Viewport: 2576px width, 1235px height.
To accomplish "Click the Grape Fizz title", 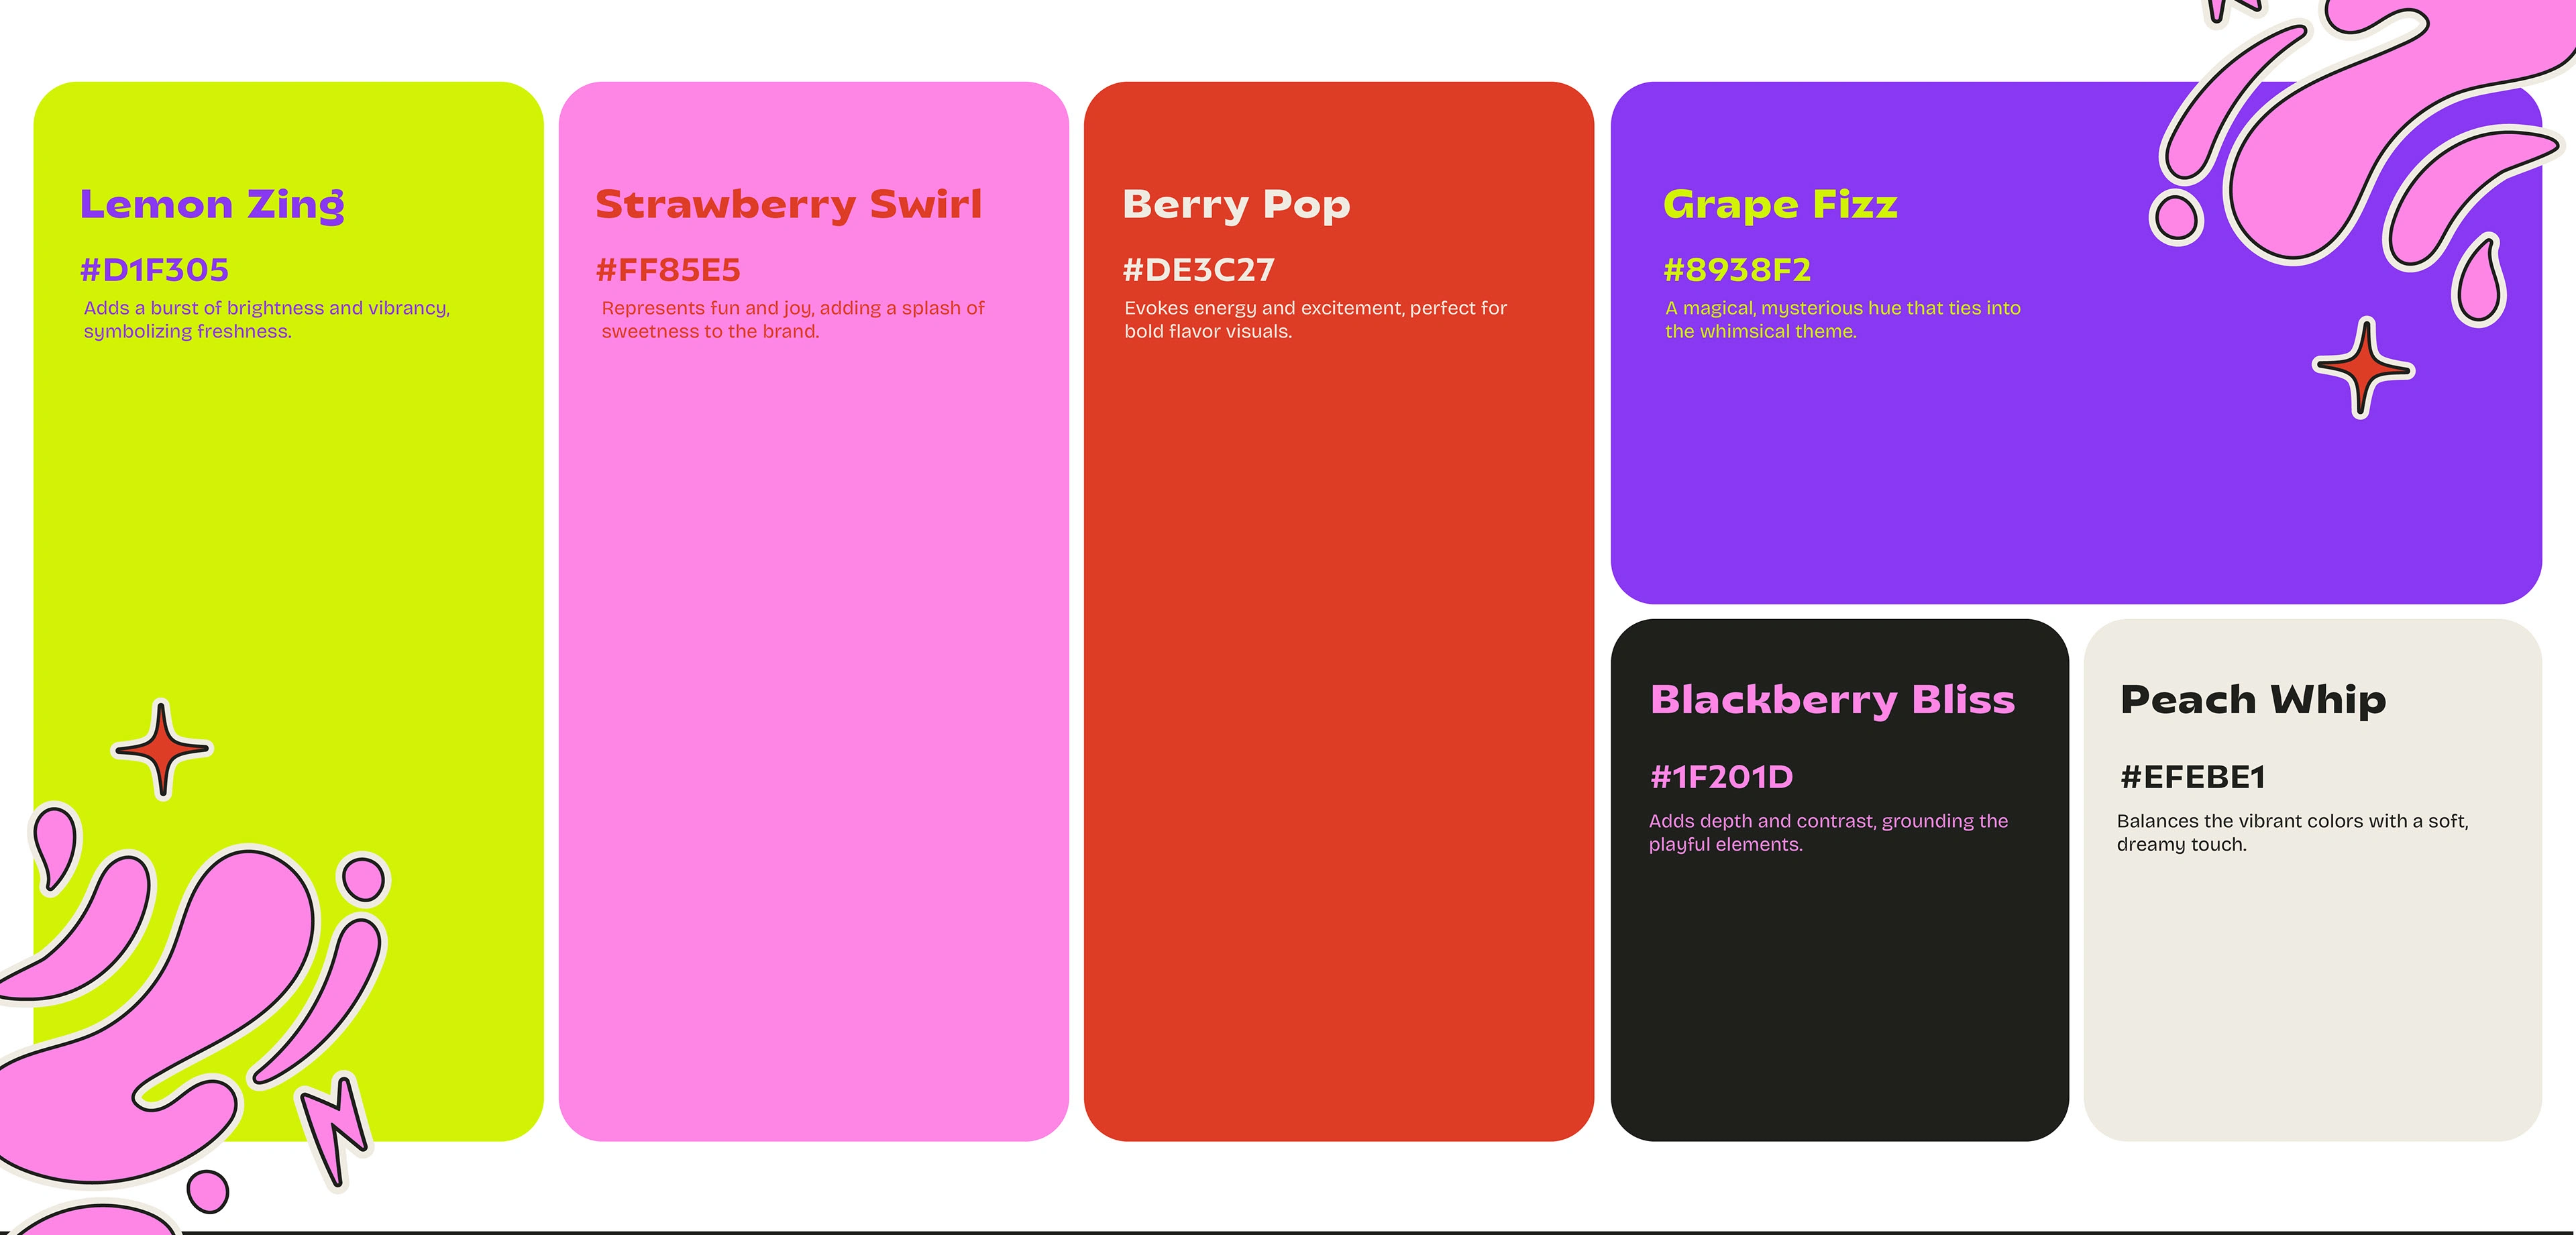I will (1780, 204).
